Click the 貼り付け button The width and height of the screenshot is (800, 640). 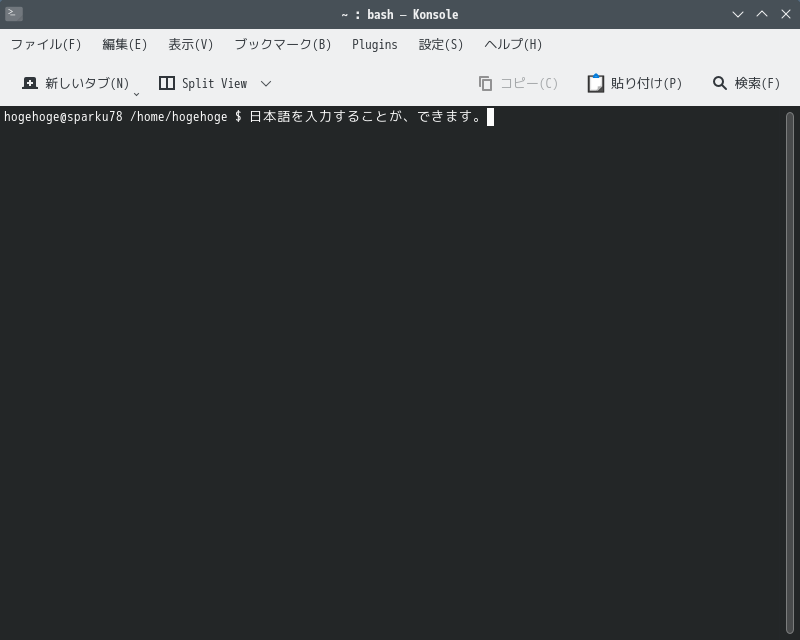(x=634, y=83)
